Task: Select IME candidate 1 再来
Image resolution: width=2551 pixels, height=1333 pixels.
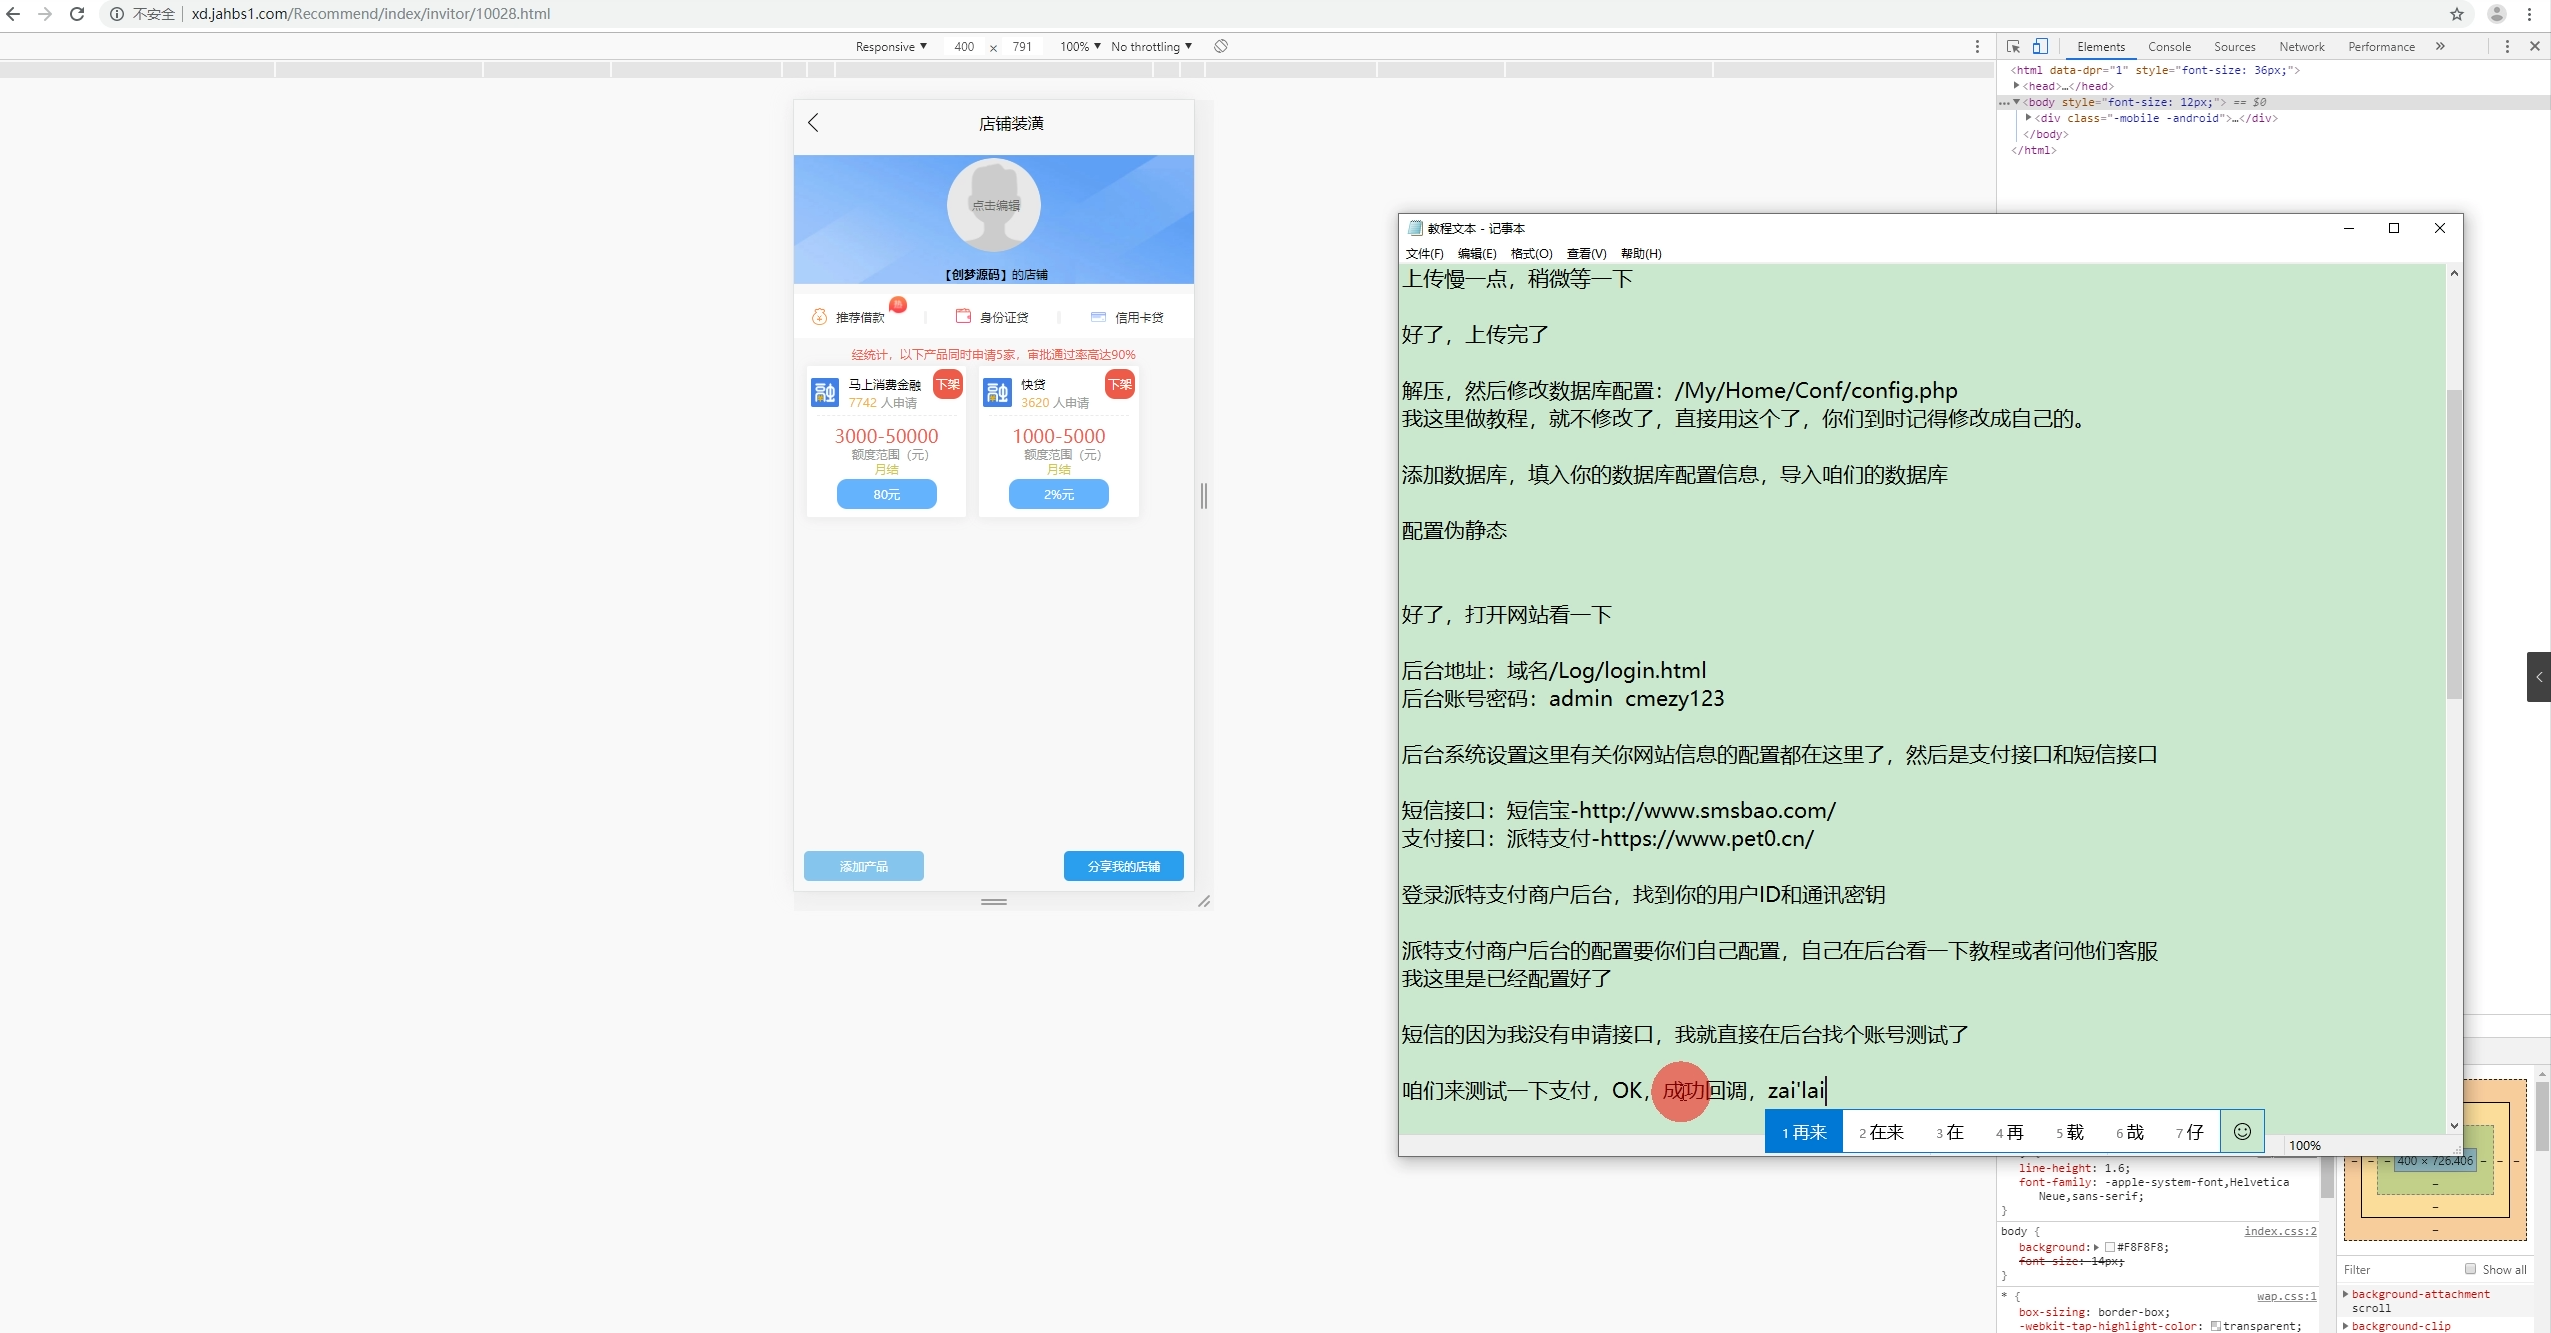Action: coord(1804,1132)
